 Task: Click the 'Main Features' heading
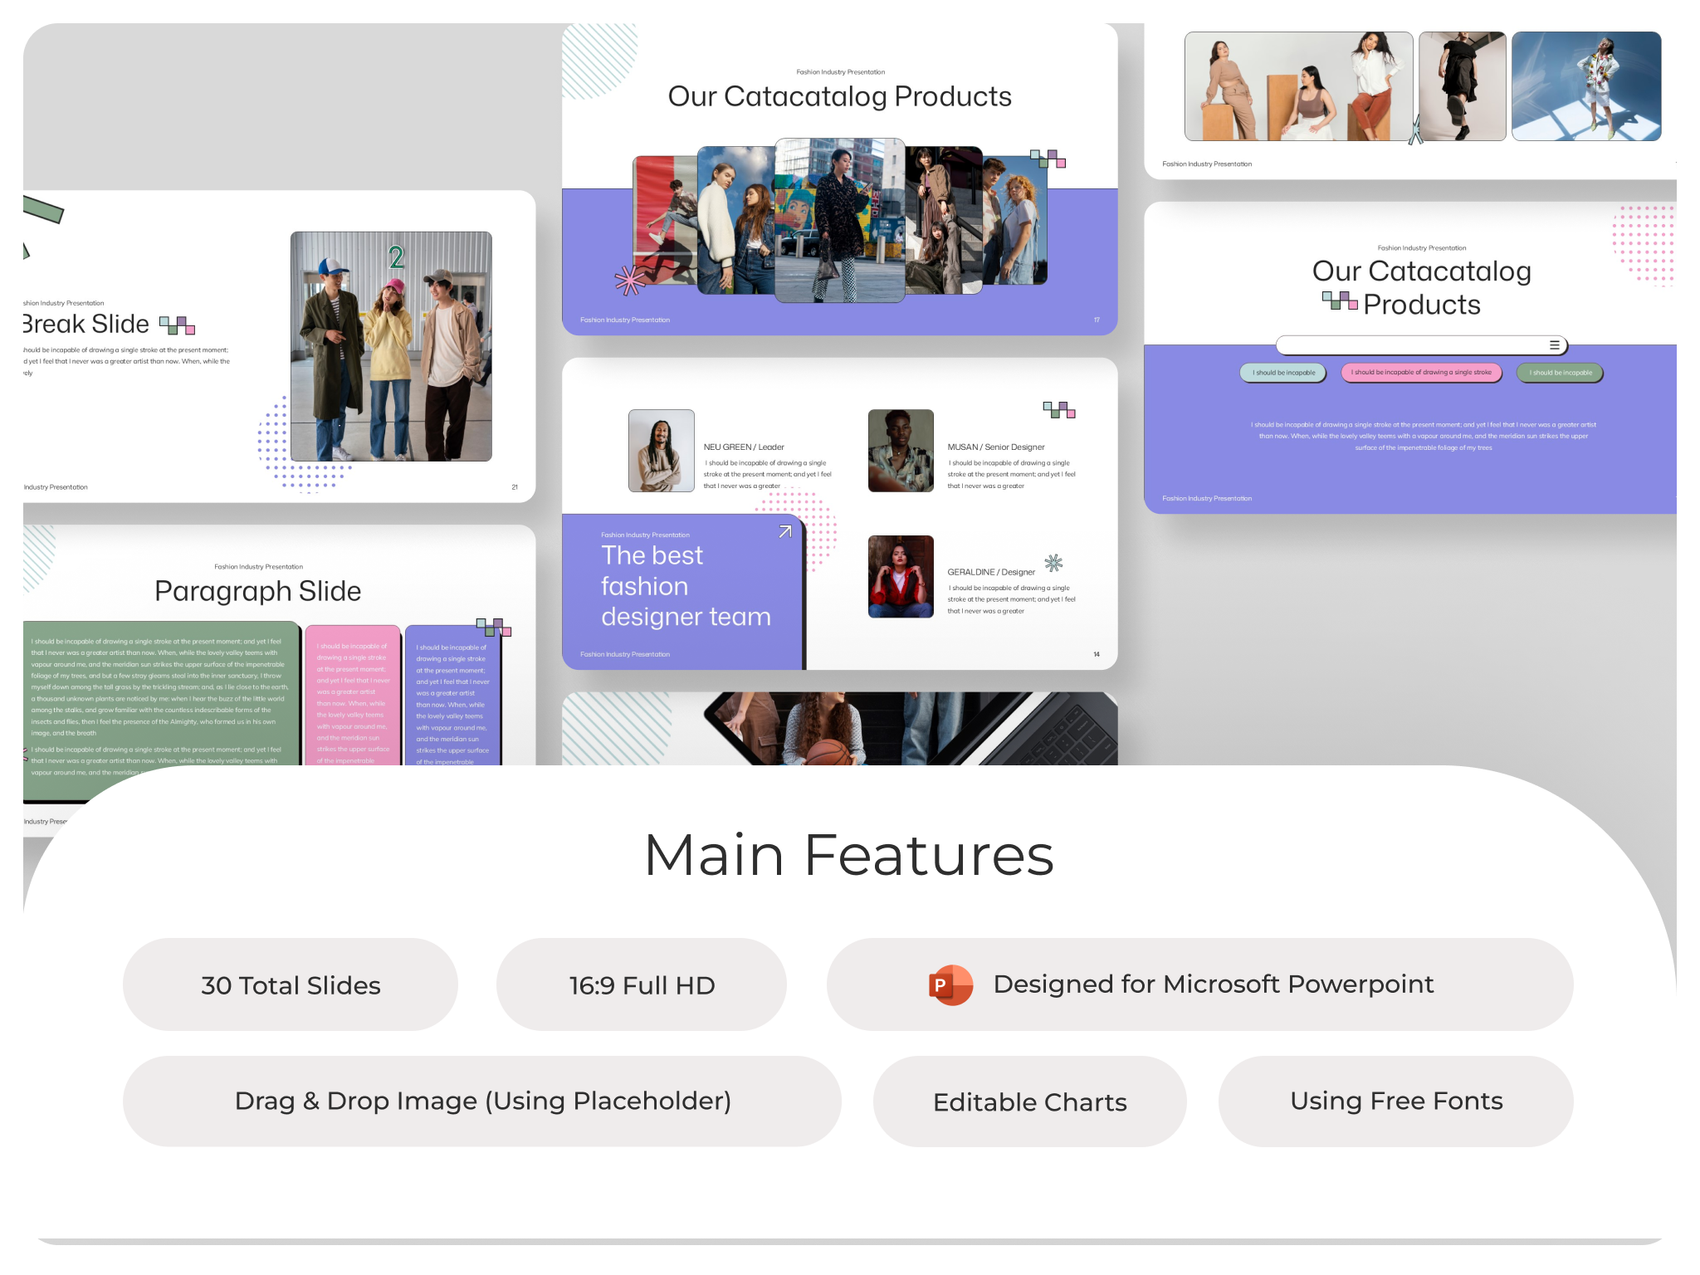point(849,855)
